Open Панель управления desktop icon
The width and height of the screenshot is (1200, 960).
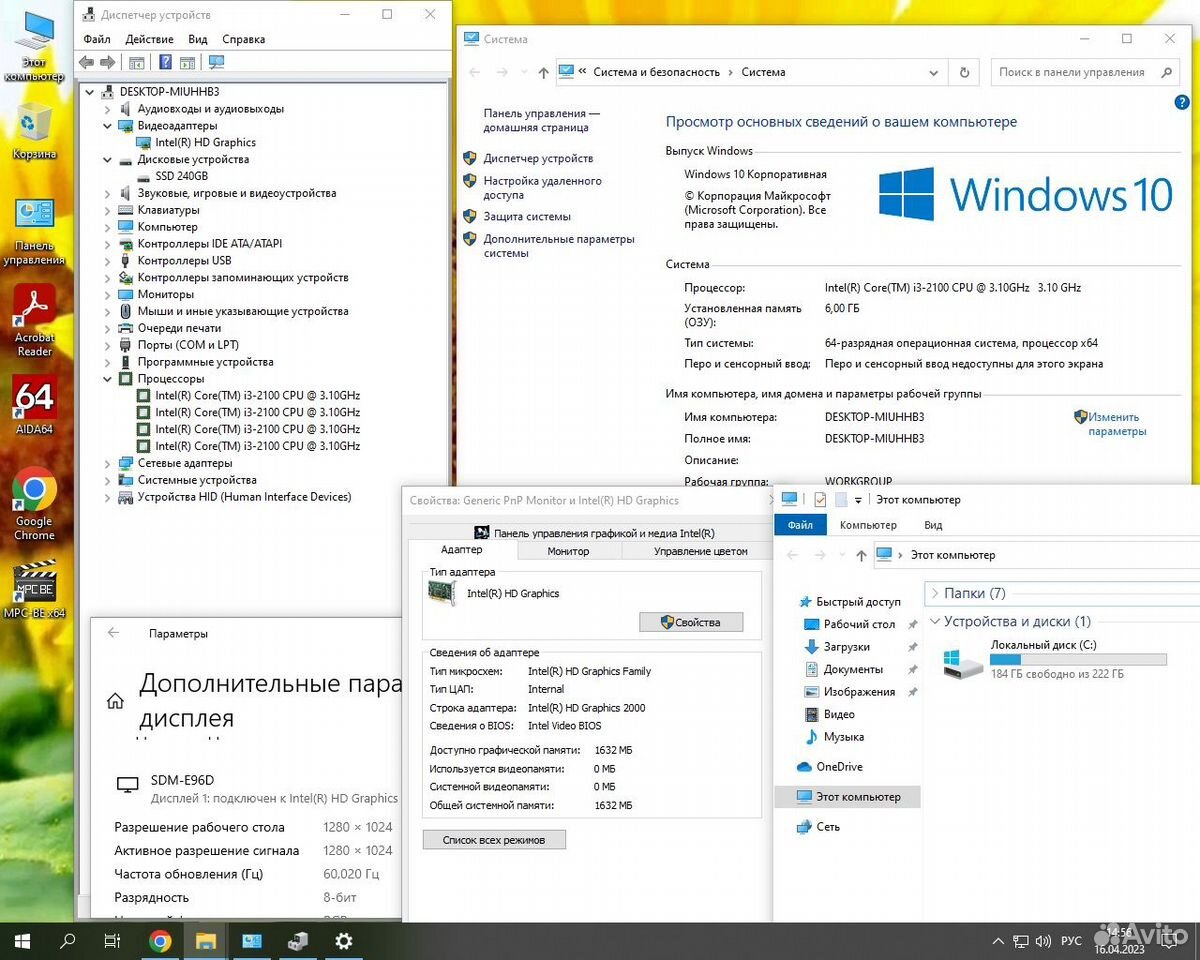tap(34, 232)
